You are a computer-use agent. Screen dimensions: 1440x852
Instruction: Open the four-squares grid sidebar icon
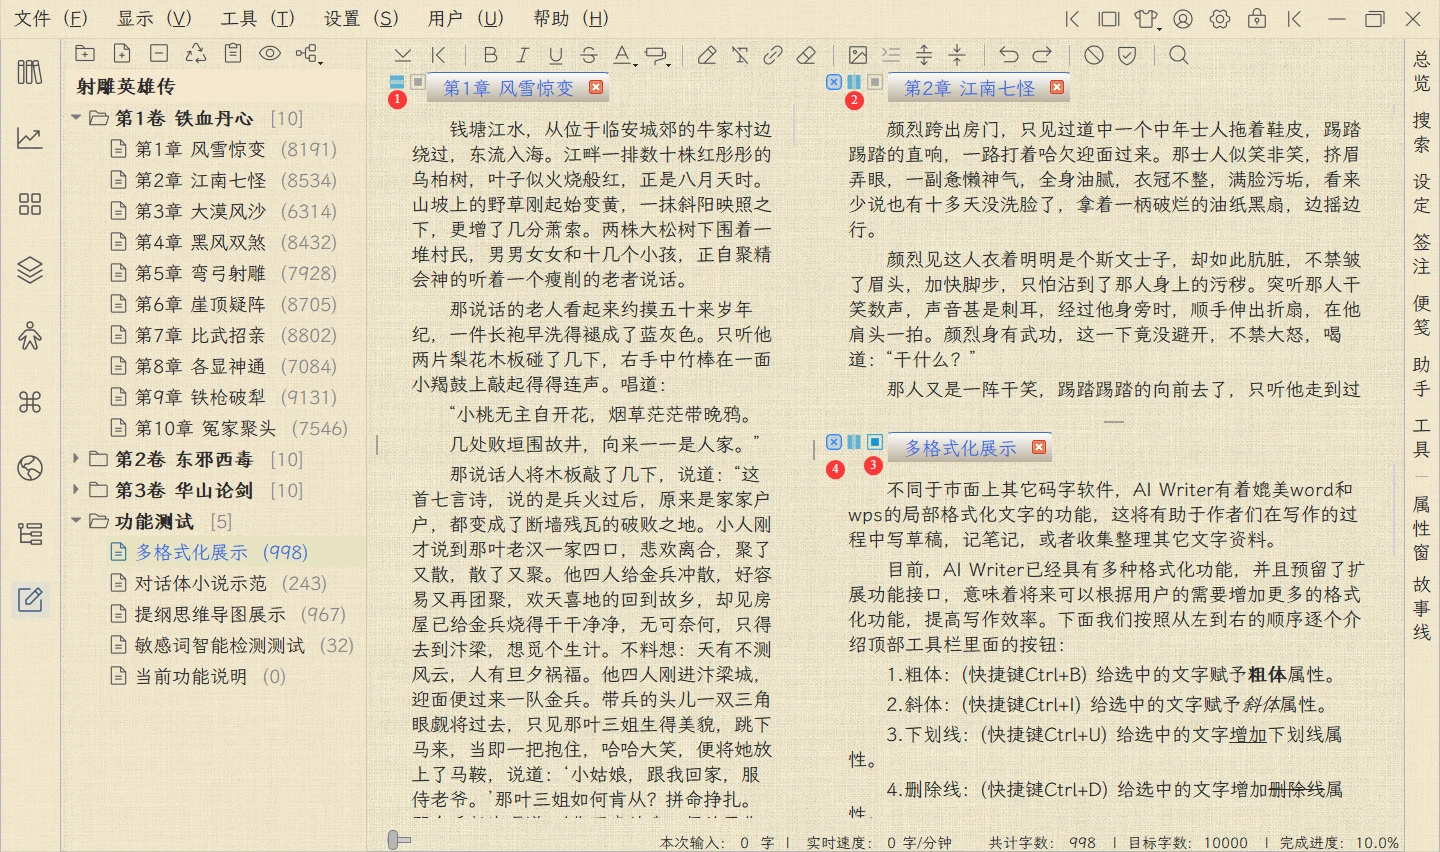pyautogui.click(x=30, y=204)
